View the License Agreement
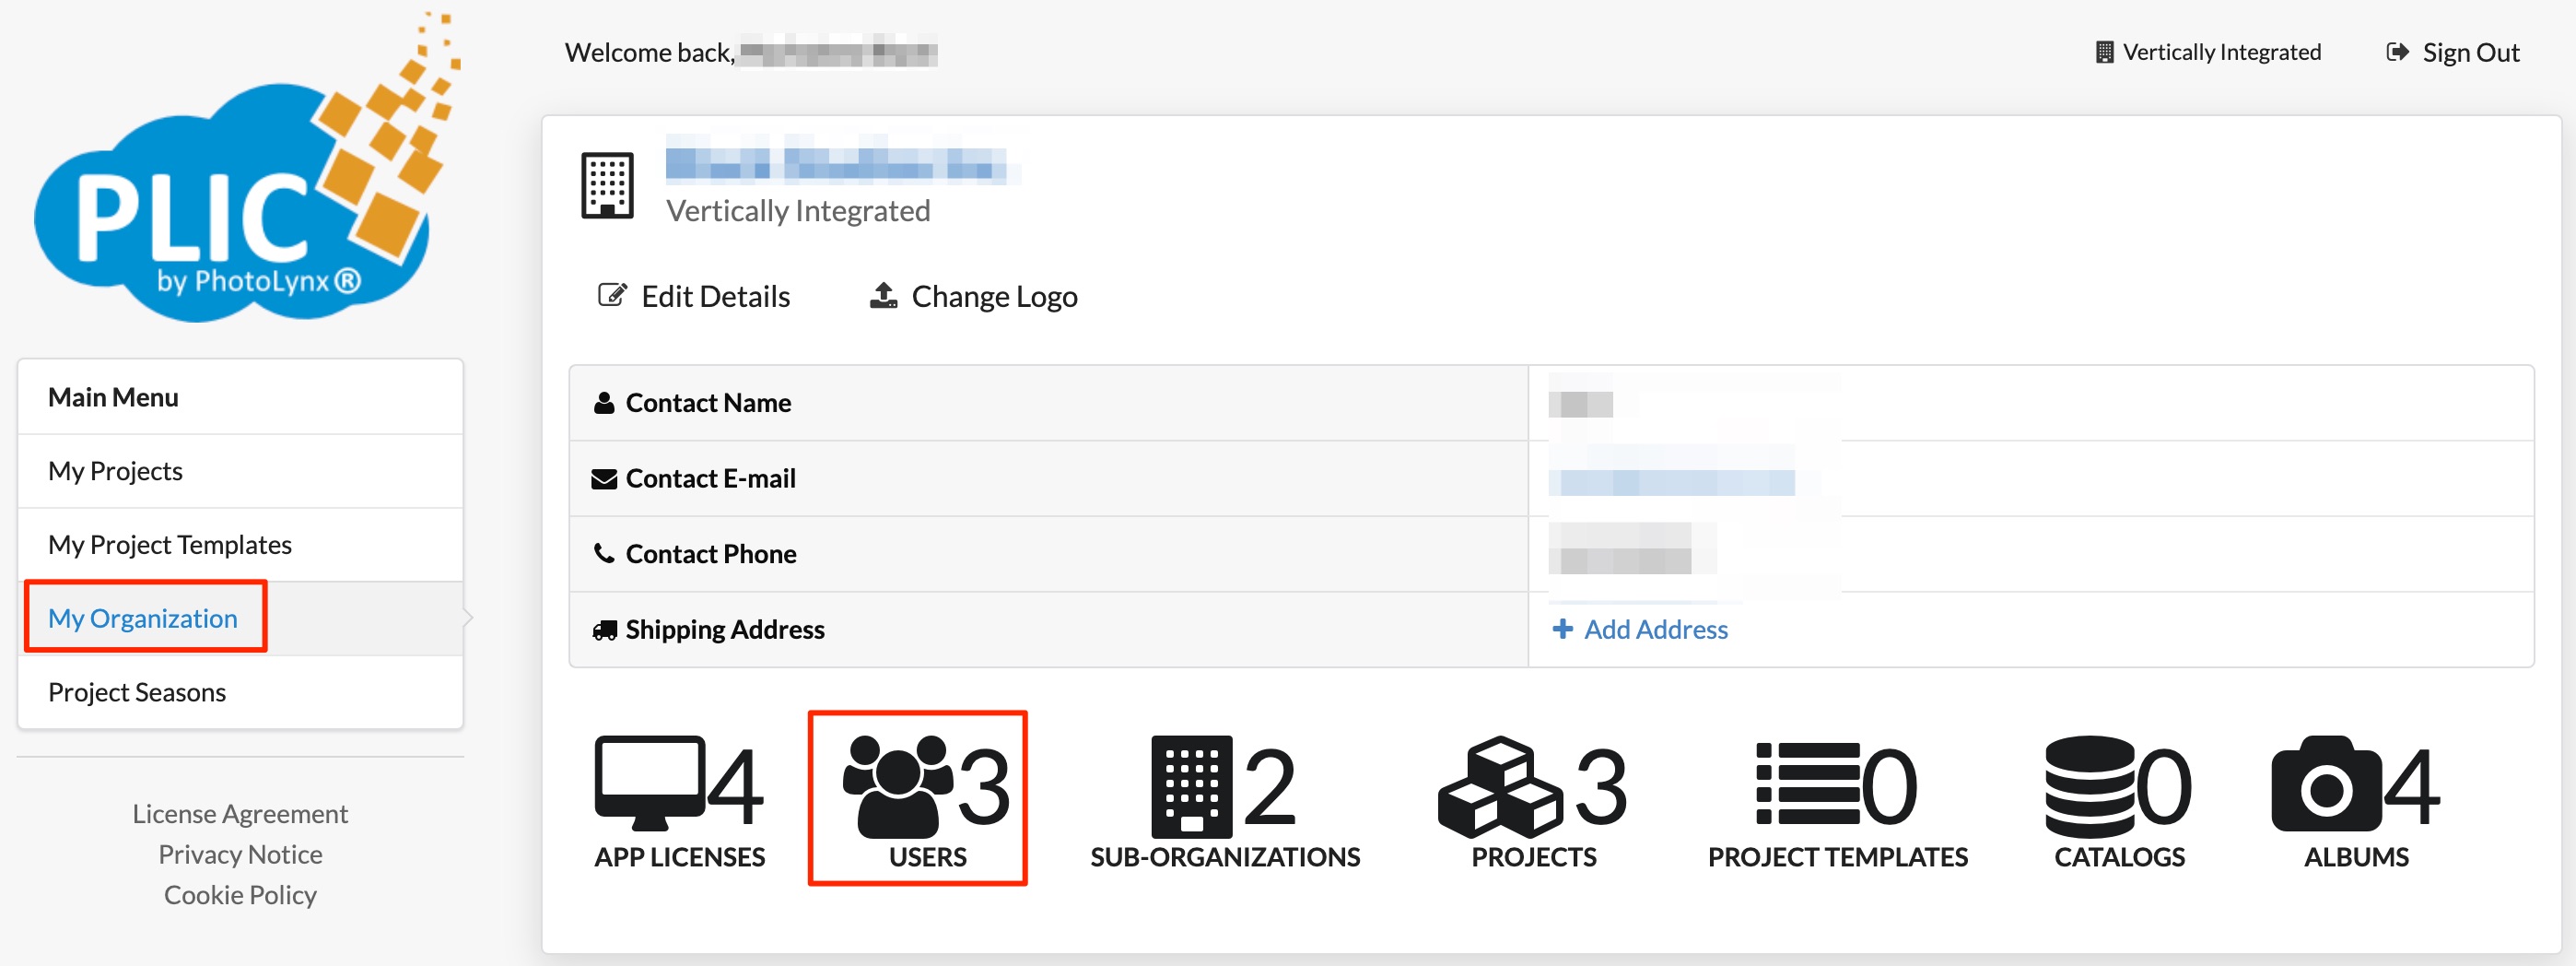2576x966 pixels. click(x=240, y=814)
